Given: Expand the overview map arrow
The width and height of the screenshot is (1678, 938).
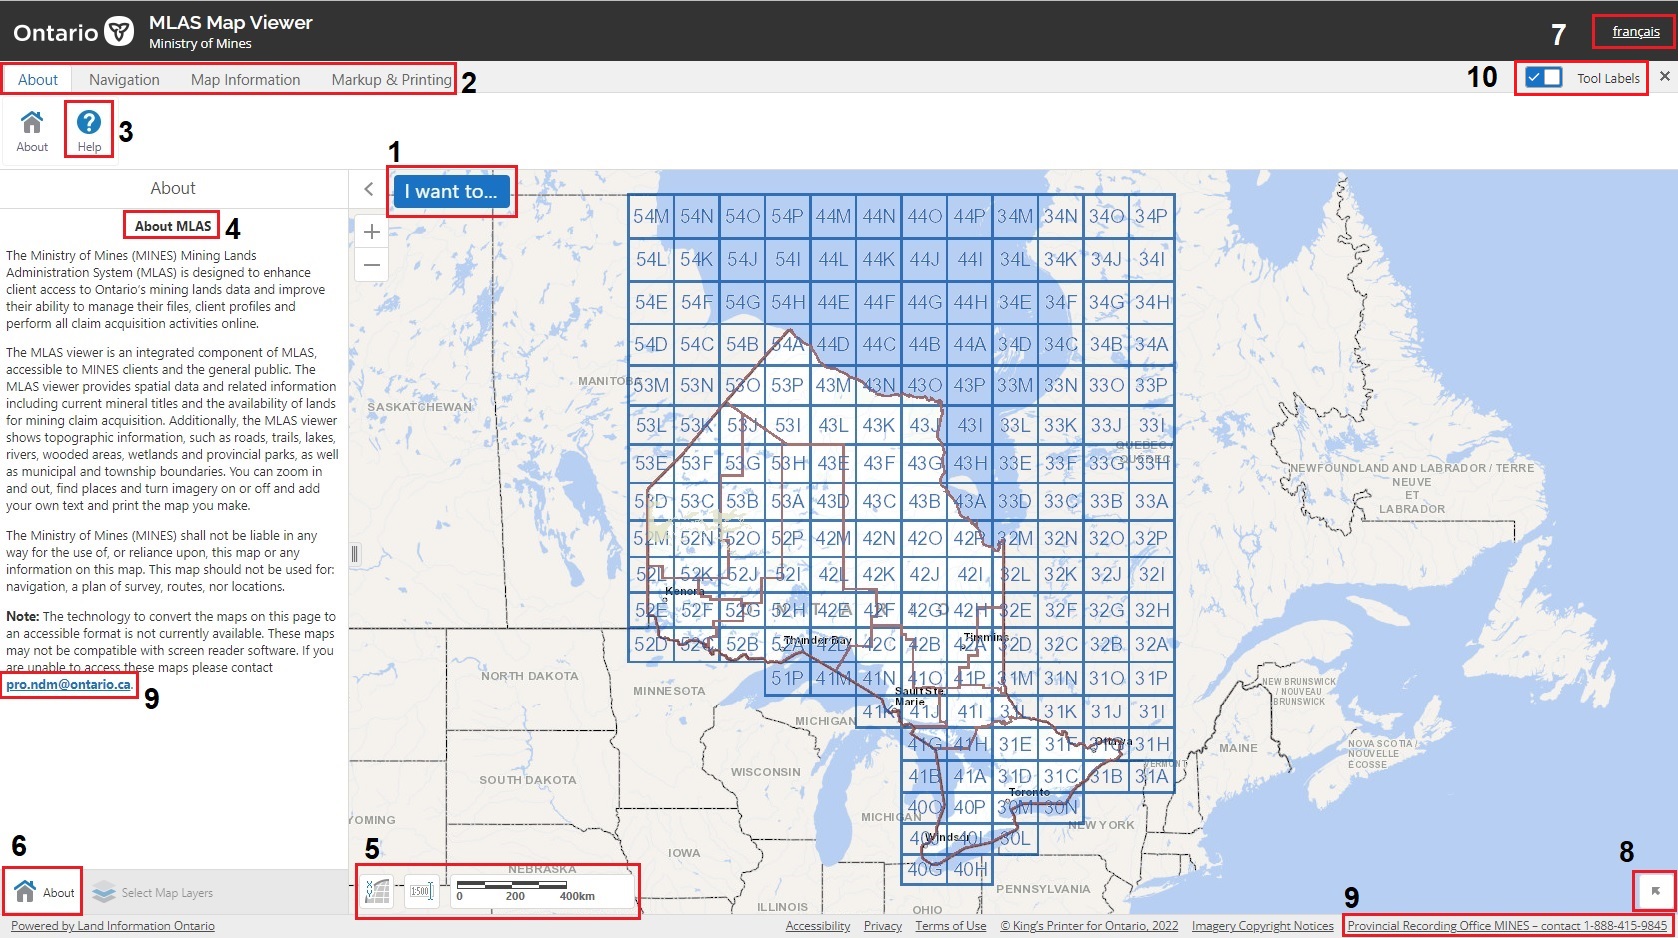Looking at the screenshot, I should click(1655, 891).
